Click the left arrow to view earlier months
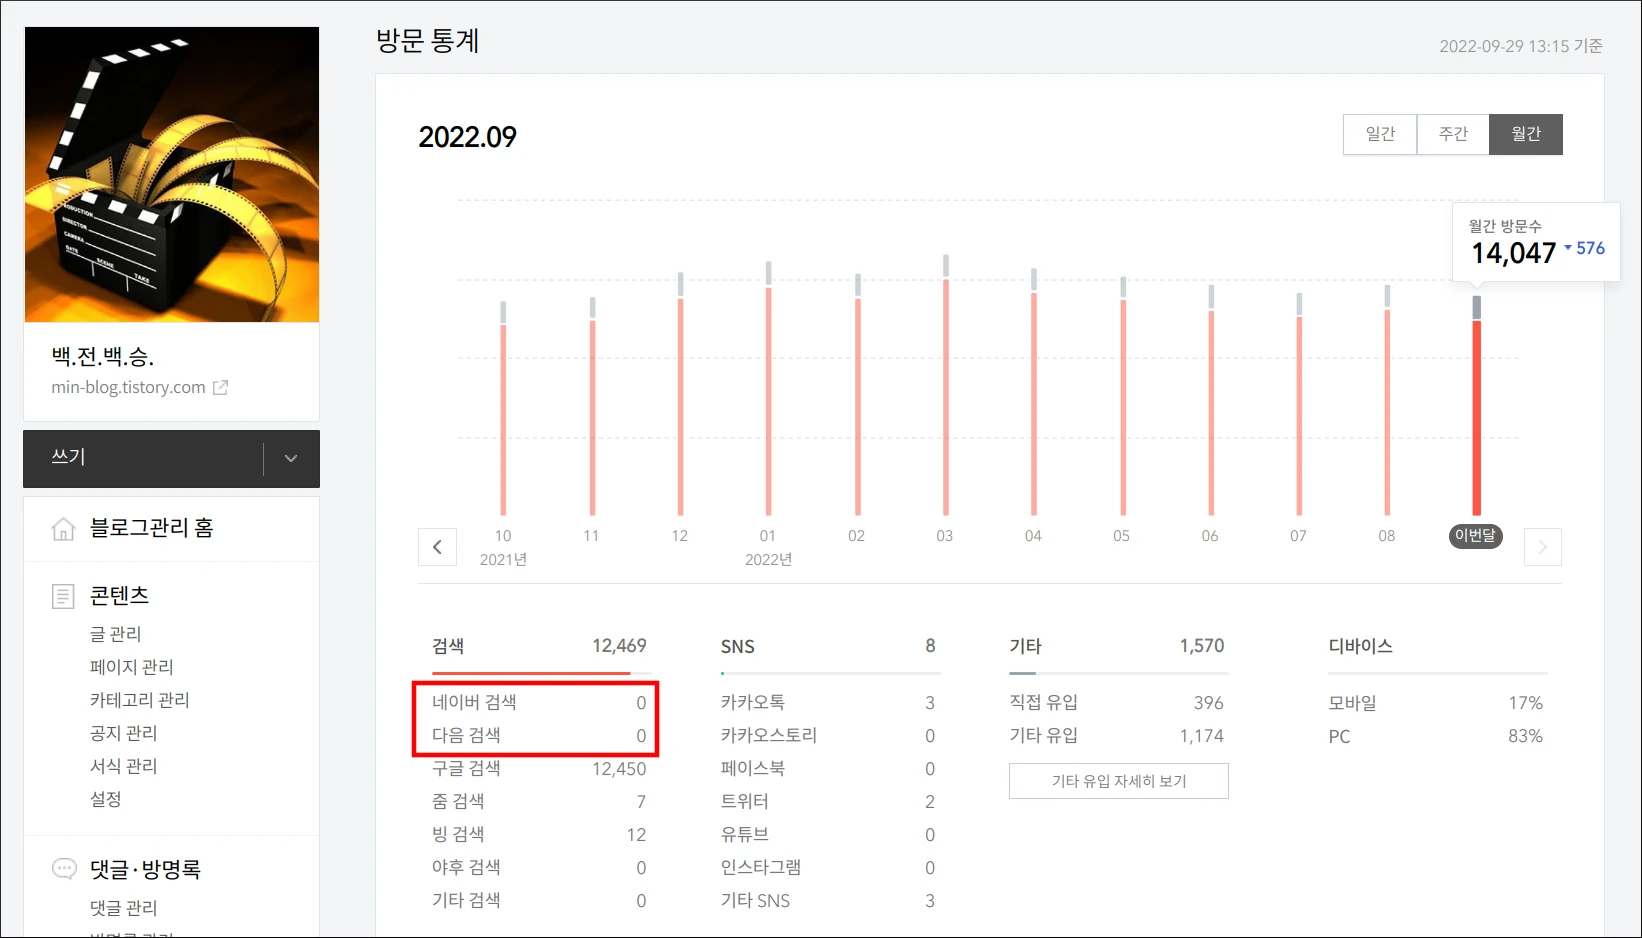 [x=437, y=547]
